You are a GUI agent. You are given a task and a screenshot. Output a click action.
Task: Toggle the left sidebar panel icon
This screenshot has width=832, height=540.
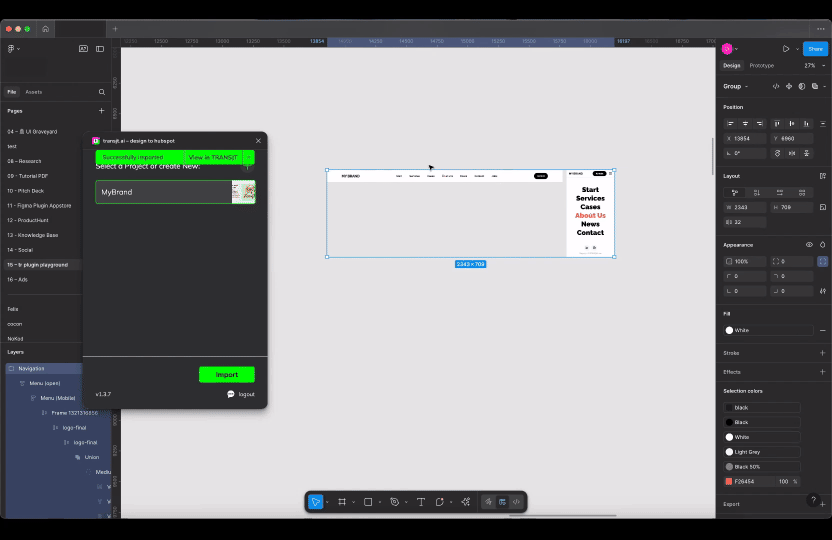pyautogui.click(x=100, y=49)
